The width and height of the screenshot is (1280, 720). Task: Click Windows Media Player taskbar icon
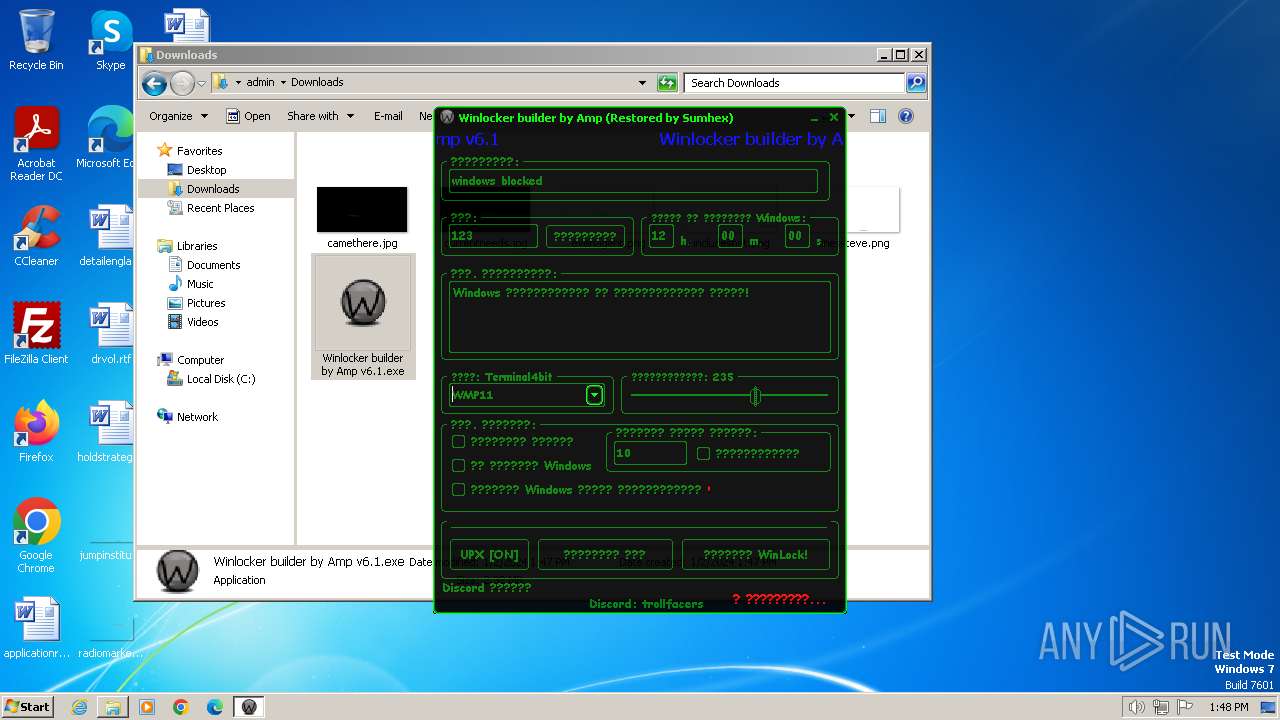(147, 707)
